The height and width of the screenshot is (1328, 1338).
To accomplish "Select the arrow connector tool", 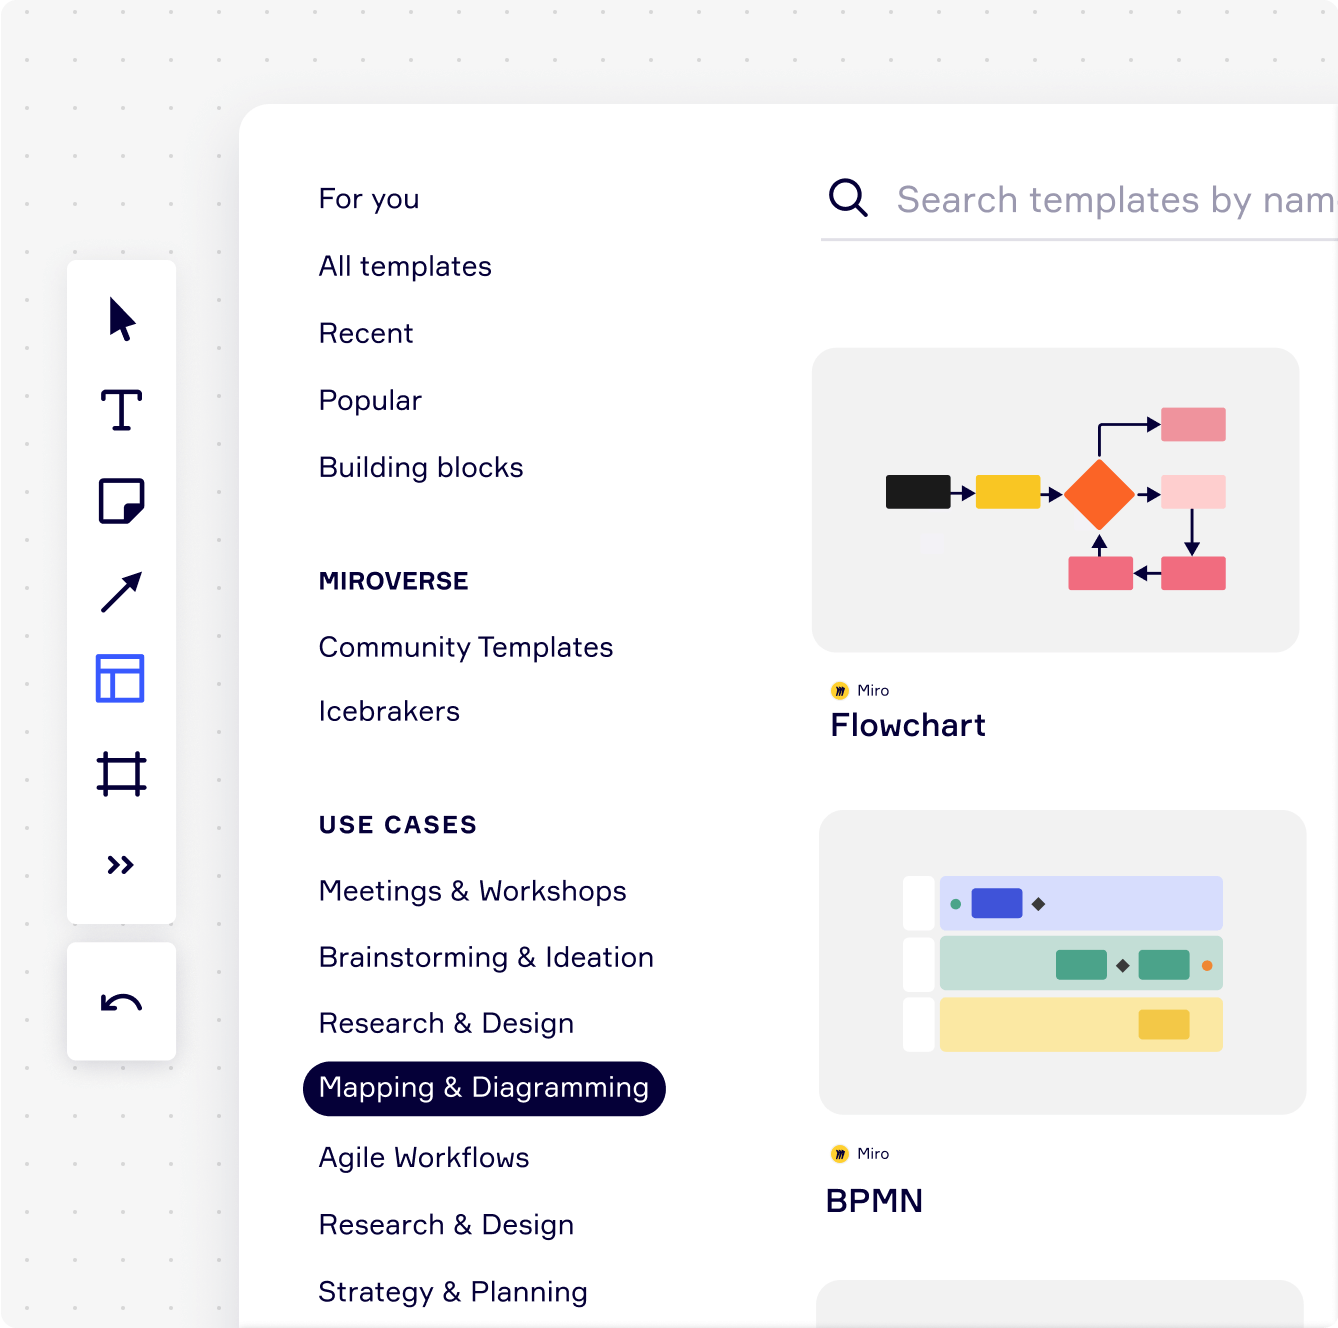I will click(122, 592).
